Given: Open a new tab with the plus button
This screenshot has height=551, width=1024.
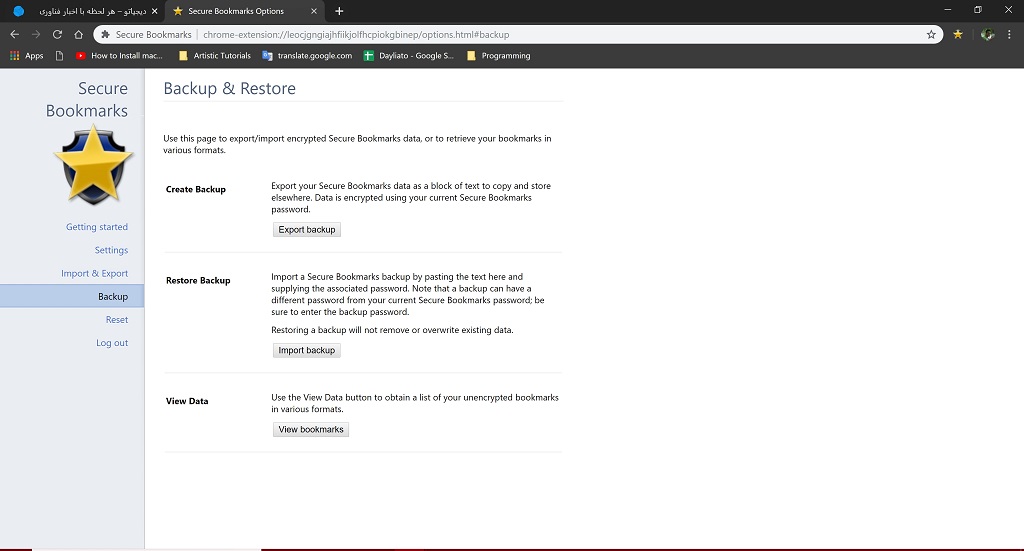Looking at the screenshot, I should tap(339, 11).
